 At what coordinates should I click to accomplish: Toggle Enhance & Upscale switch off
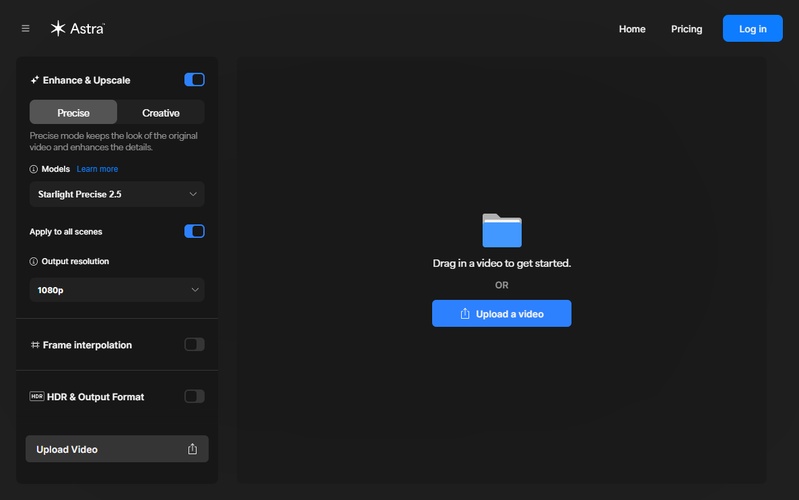tap(195, 80)
